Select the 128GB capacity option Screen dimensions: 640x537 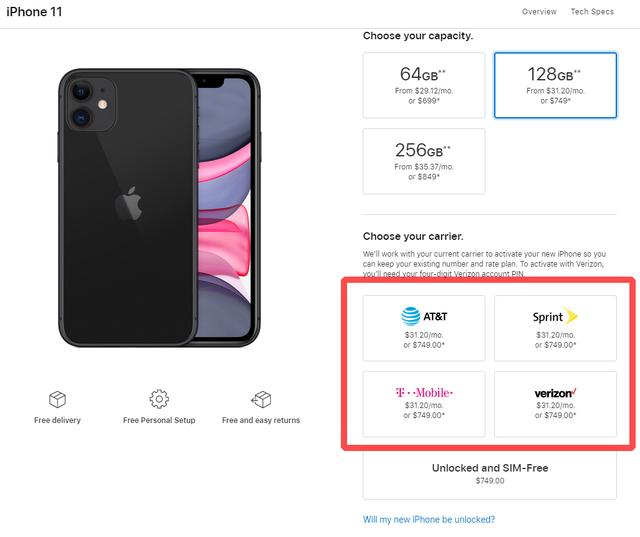pyautogui.click(x=555, y=85)
